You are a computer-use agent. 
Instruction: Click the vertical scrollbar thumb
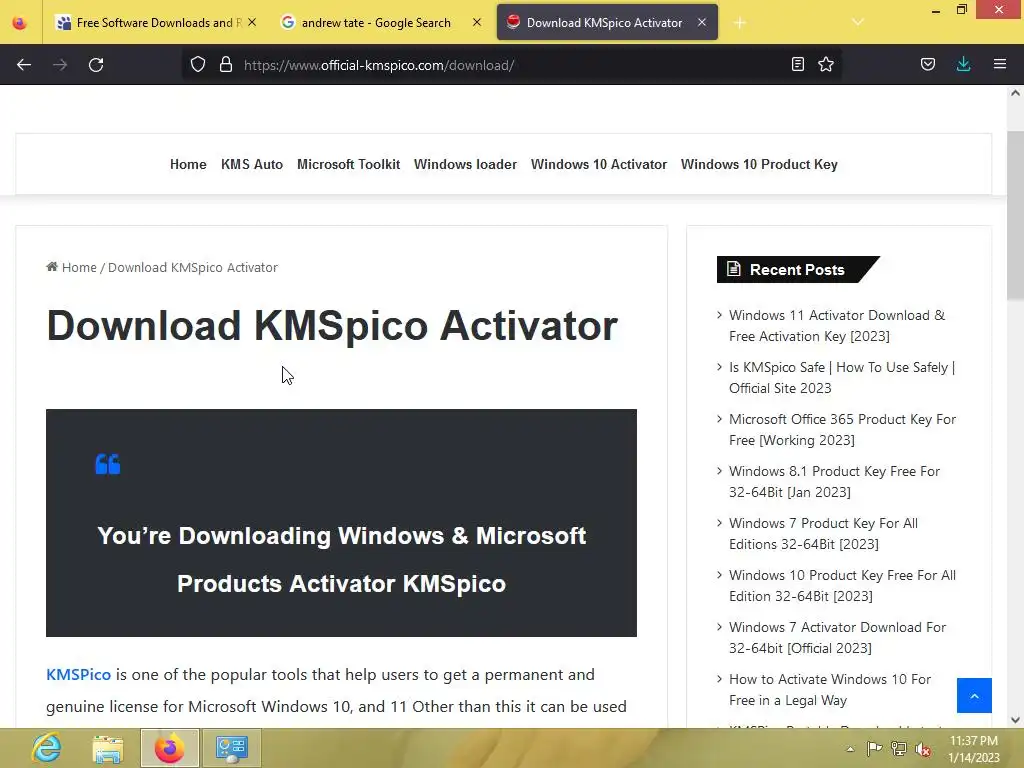[x=1015, y=216]
